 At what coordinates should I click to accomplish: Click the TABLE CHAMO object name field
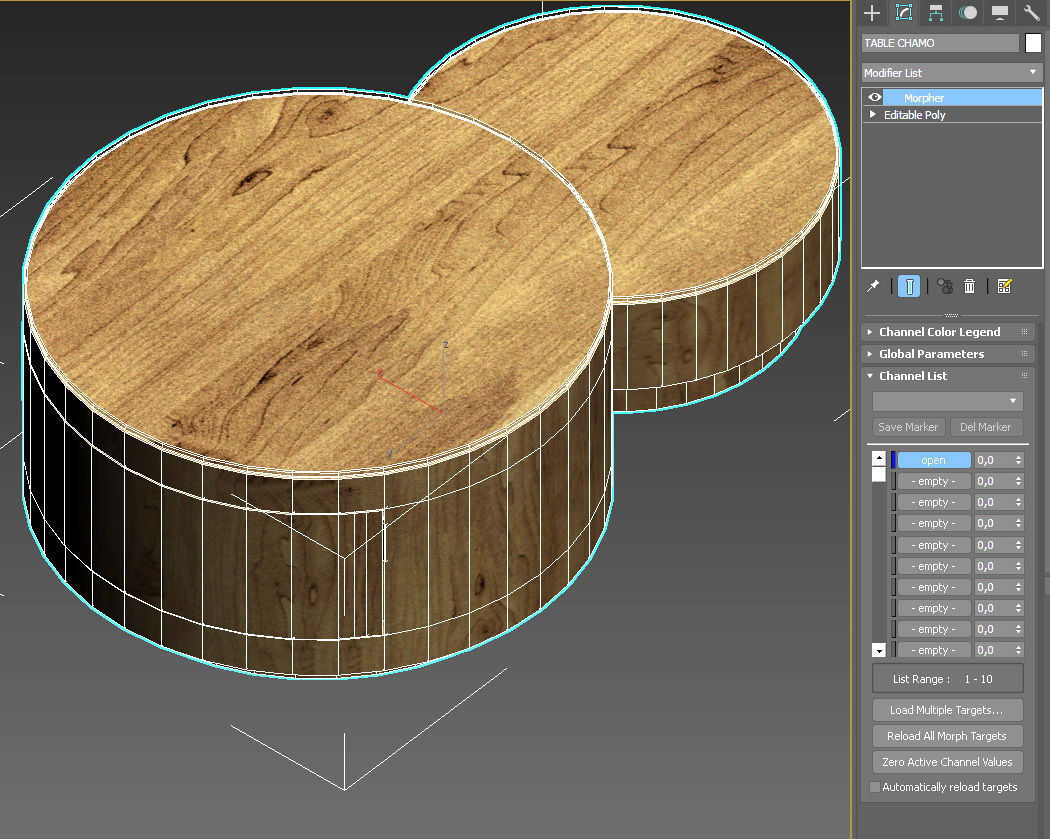coord(940,43)
